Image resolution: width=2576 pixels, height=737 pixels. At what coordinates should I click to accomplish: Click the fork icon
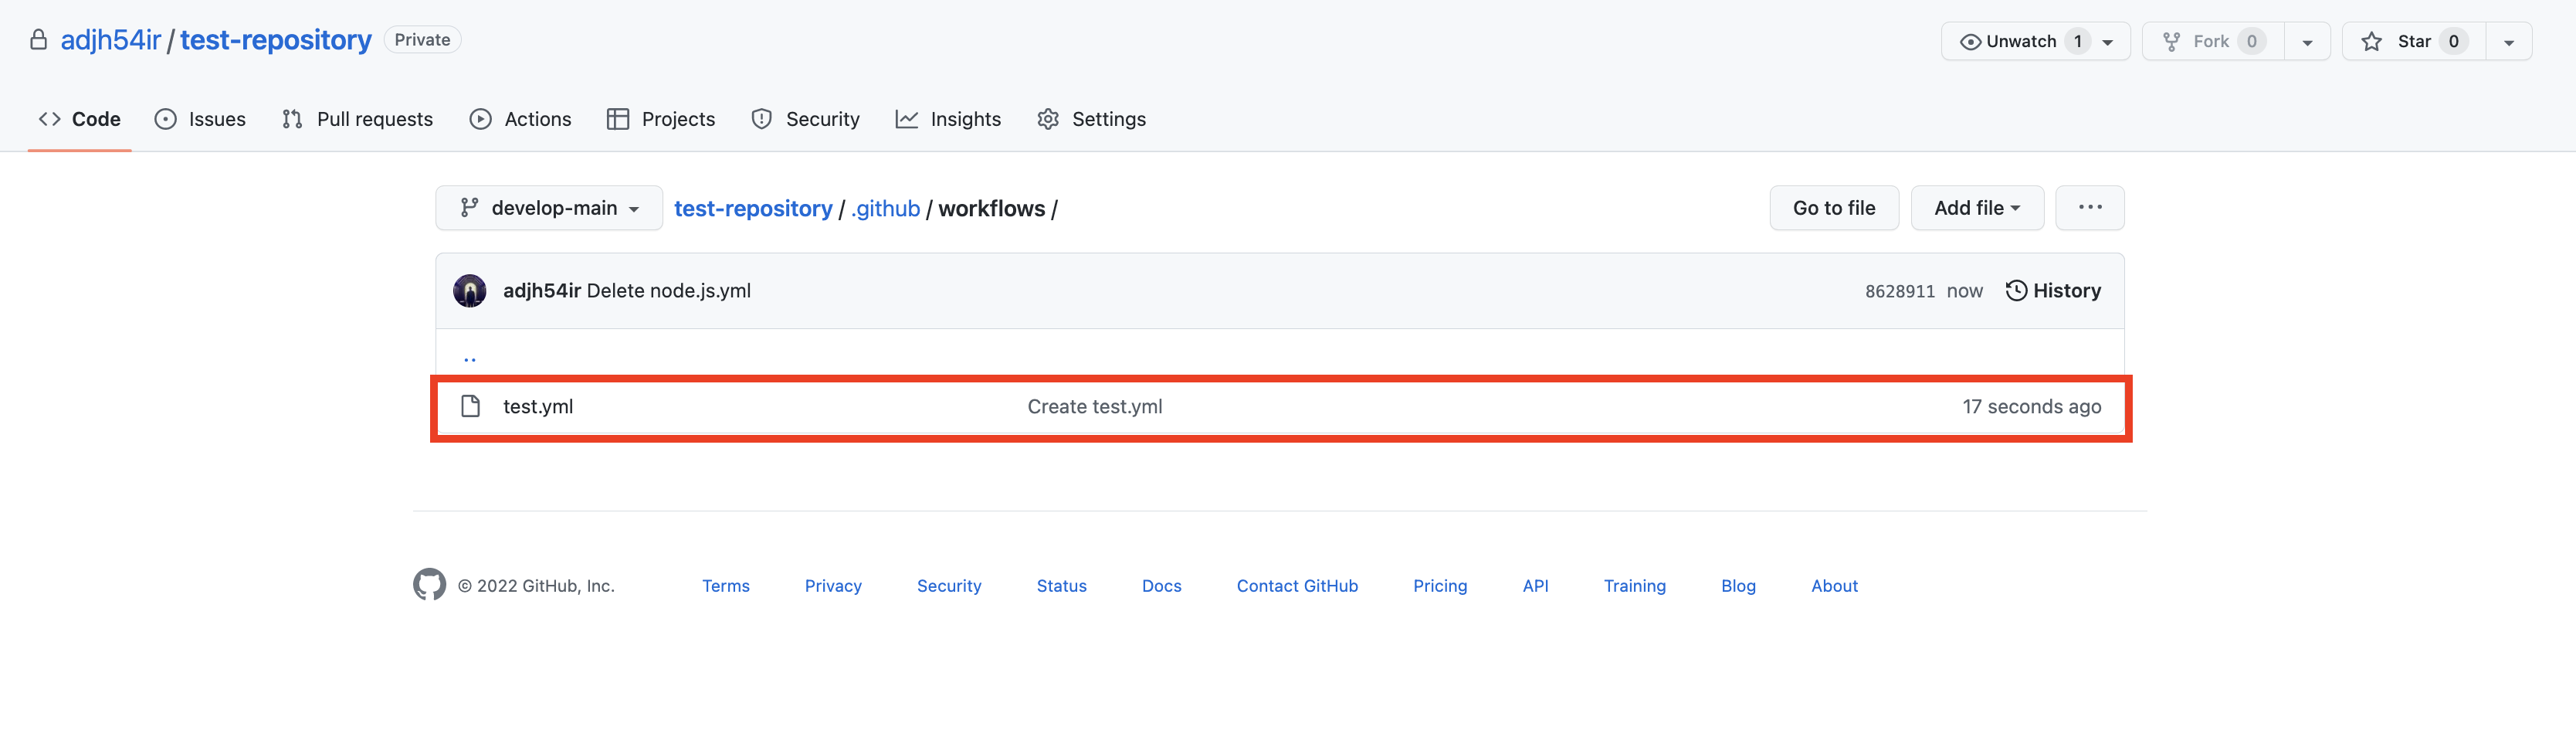tap(2172, 42)
